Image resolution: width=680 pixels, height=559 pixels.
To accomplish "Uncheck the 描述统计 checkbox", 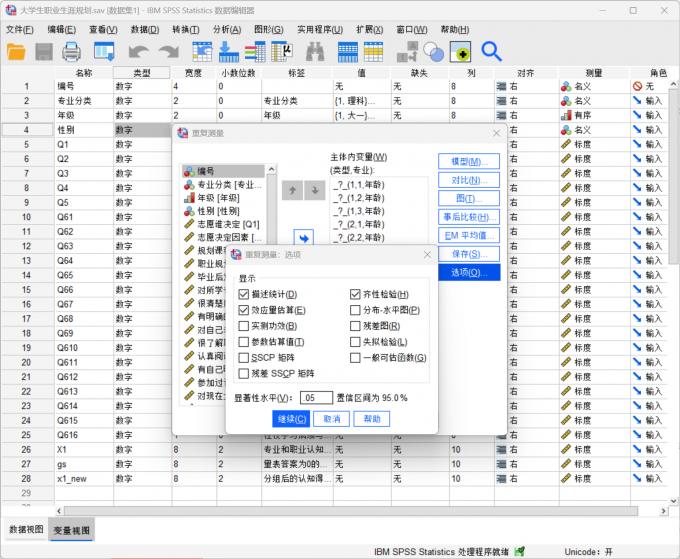I will 244,294.
